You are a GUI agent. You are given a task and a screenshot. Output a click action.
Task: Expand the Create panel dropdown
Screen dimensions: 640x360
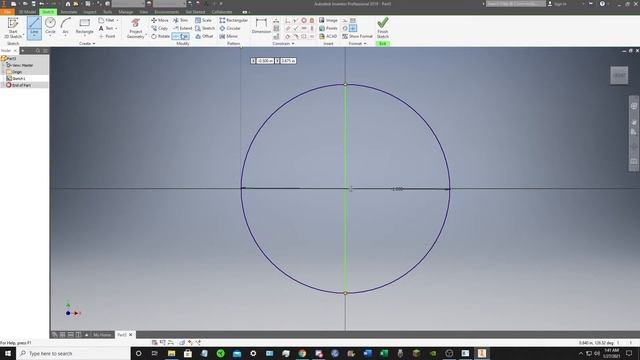[87, 43]
